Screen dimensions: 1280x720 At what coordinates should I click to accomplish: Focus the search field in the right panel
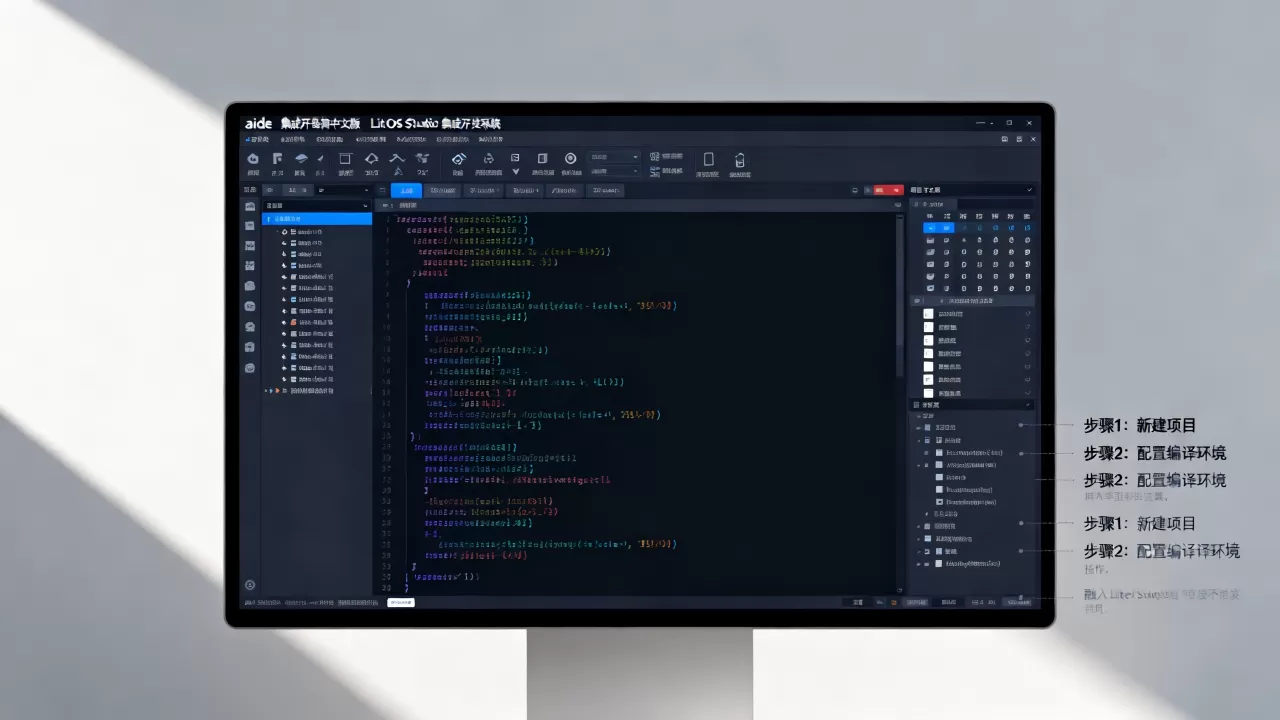coord(996,204)
